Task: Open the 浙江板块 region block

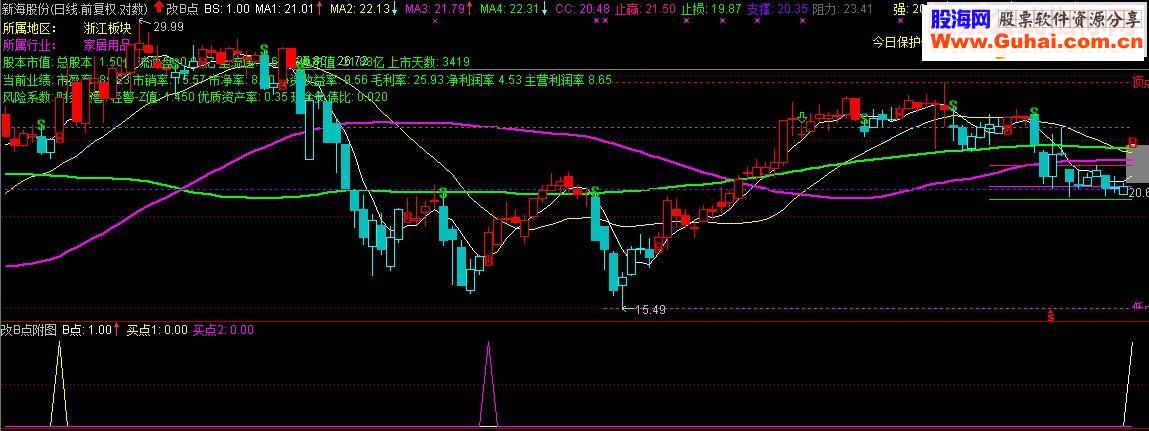Action: pyautogui.click(x=108, y=29)
